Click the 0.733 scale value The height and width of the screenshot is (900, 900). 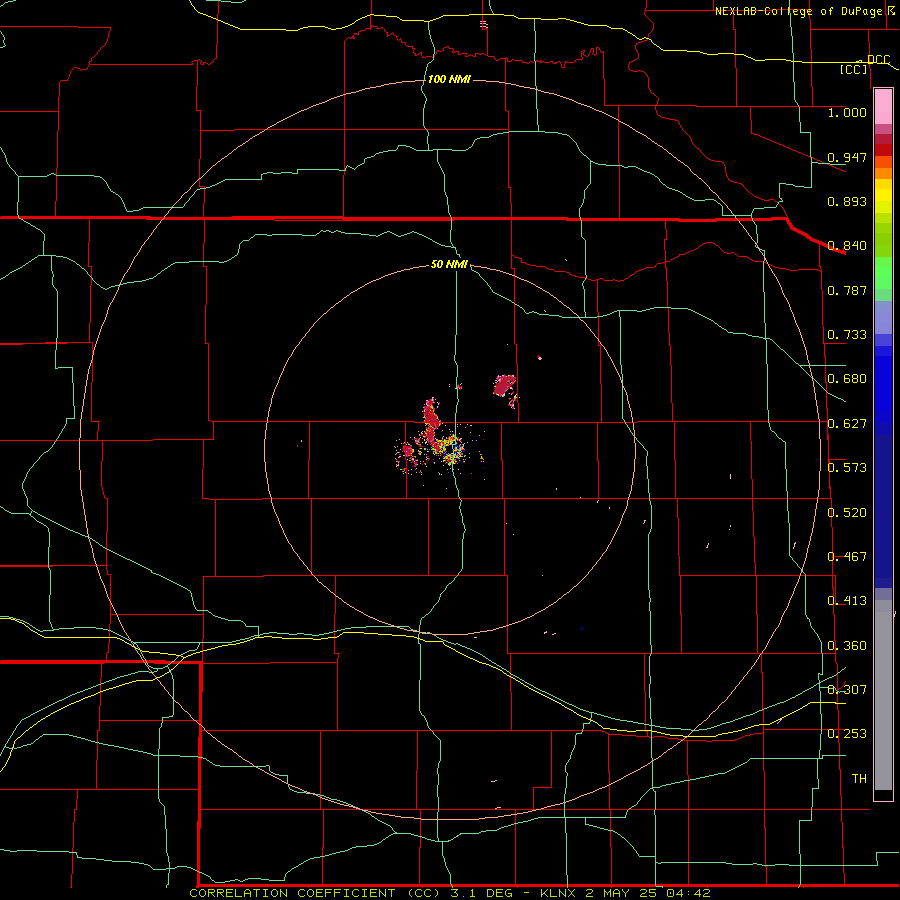click(x=847, y=335)
